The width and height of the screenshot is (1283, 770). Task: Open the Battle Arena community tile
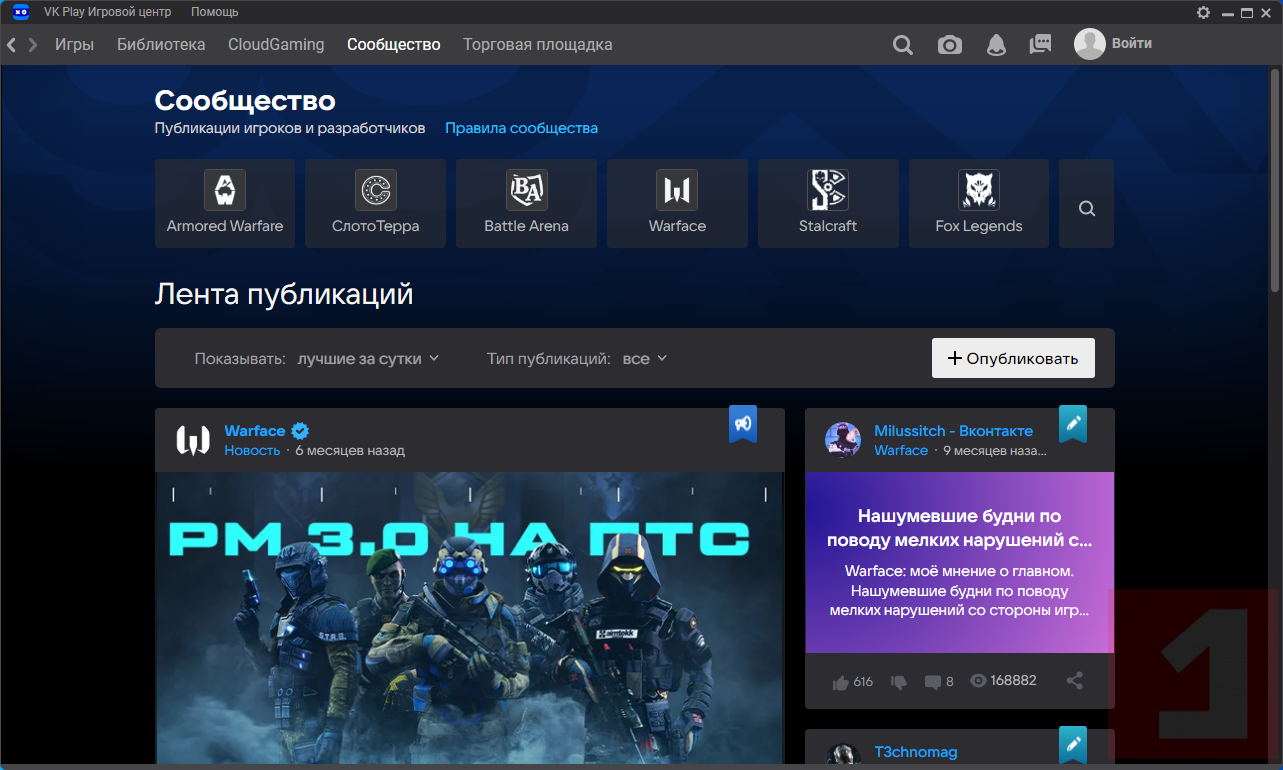click(x=526, y=203)
